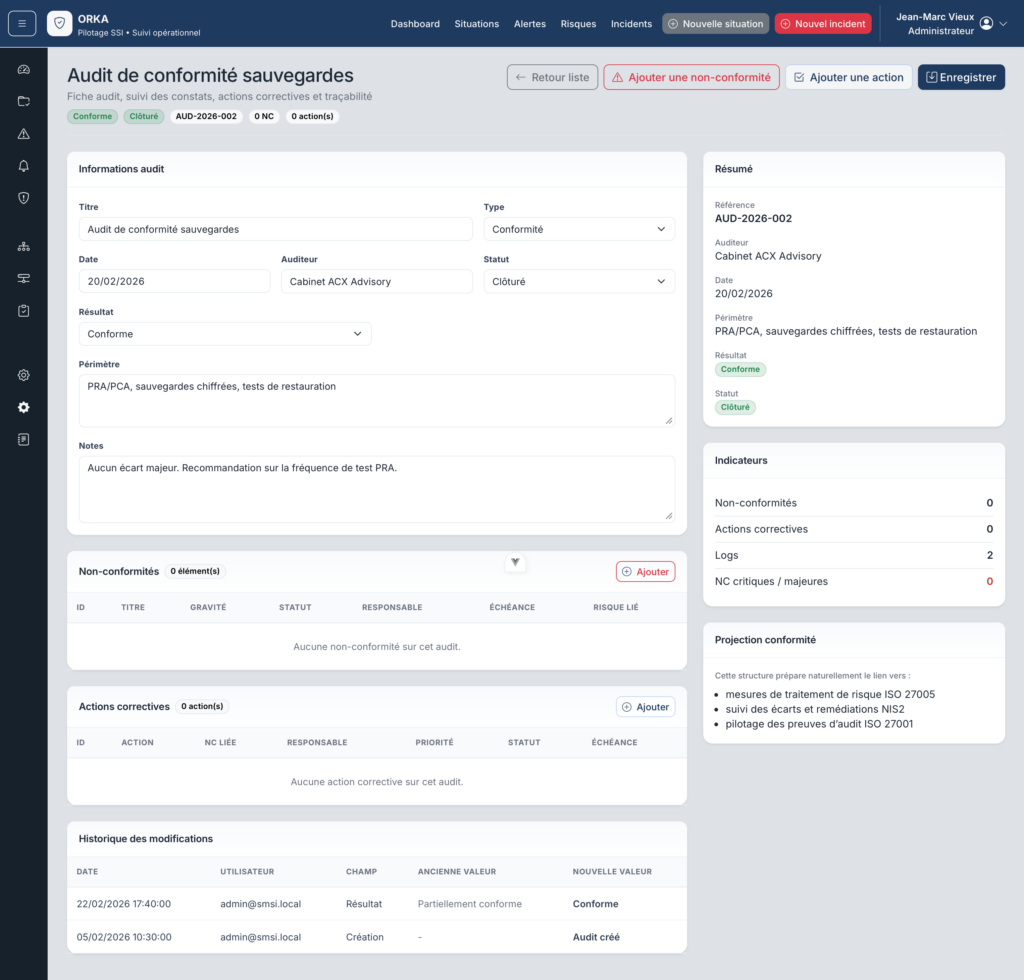Image resolution: width=1024 pixels, height=980 pixels.
Task: Click the 0 action(s) header badge
Action: coord(312,116)
